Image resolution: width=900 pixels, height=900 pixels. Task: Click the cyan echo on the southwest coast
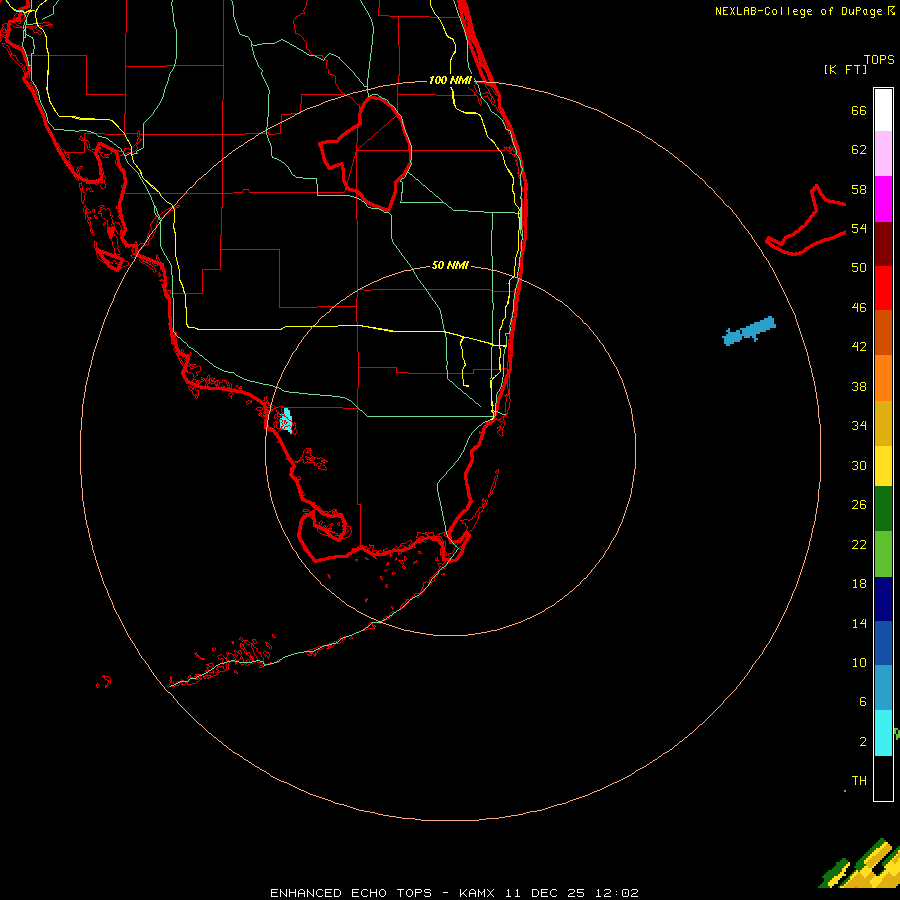286,420
